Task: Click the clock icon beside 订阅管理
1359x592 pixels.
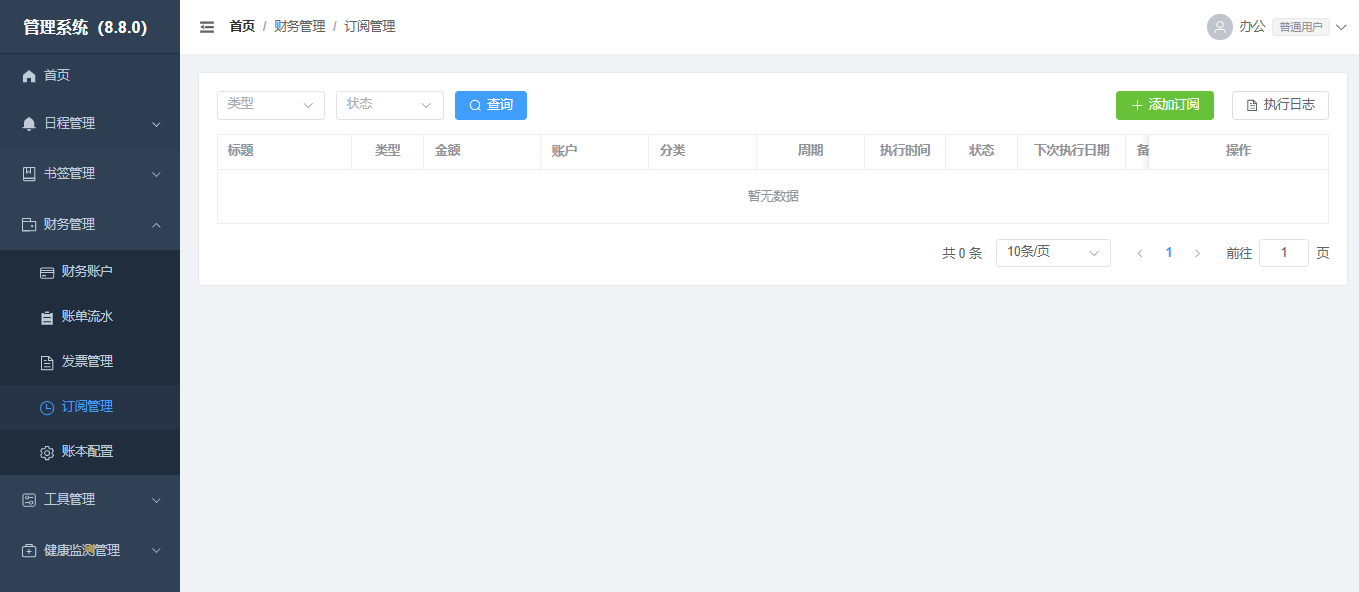Action: coord(47,407)
